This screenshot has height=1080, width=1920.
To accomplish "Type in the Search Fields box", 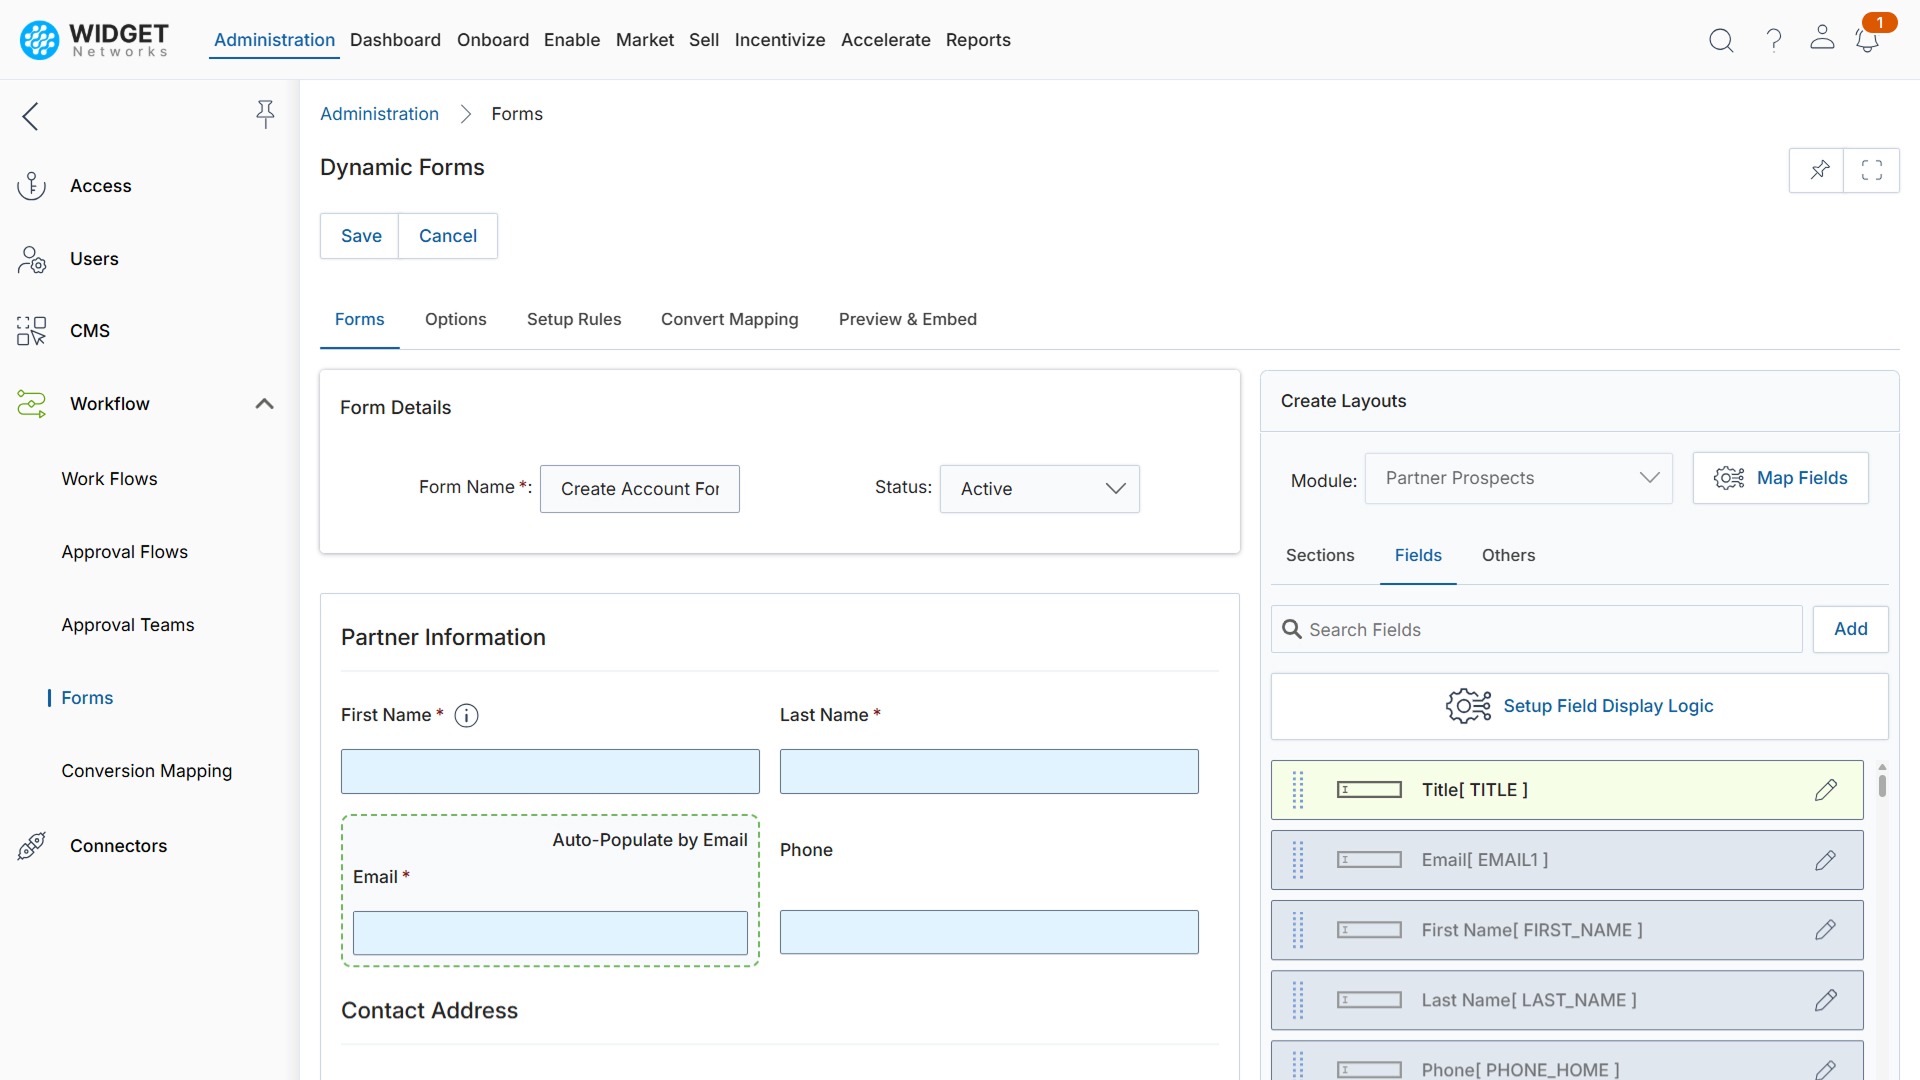I will pos(1537,629).
